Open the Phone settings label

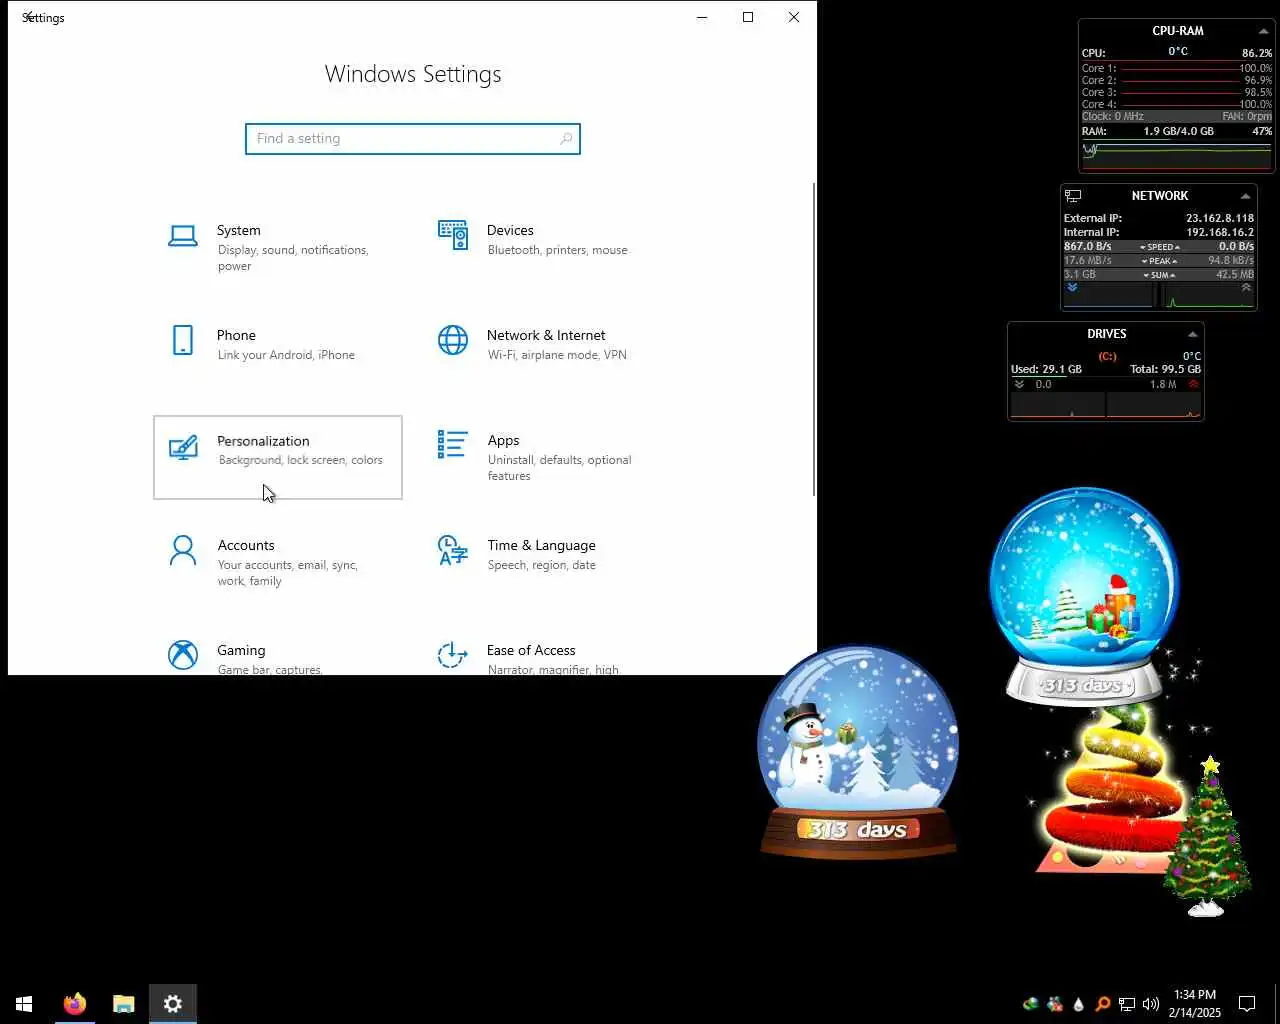pos(236,335)
